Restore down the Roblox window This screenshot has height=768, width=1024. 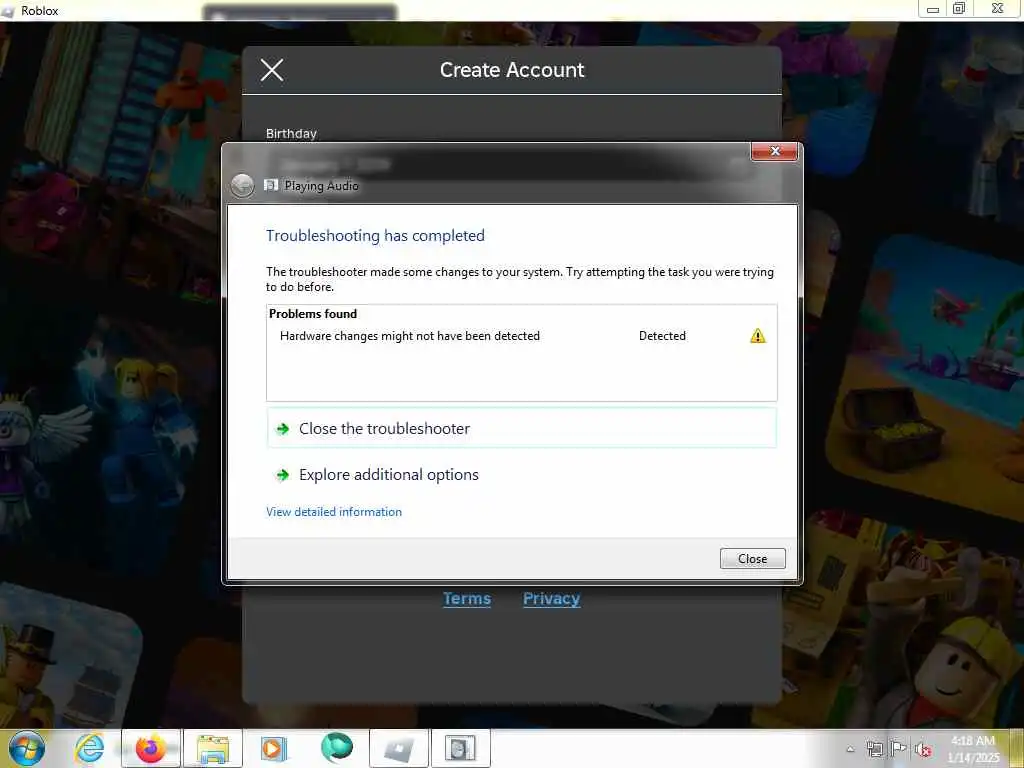pos(959,9)
